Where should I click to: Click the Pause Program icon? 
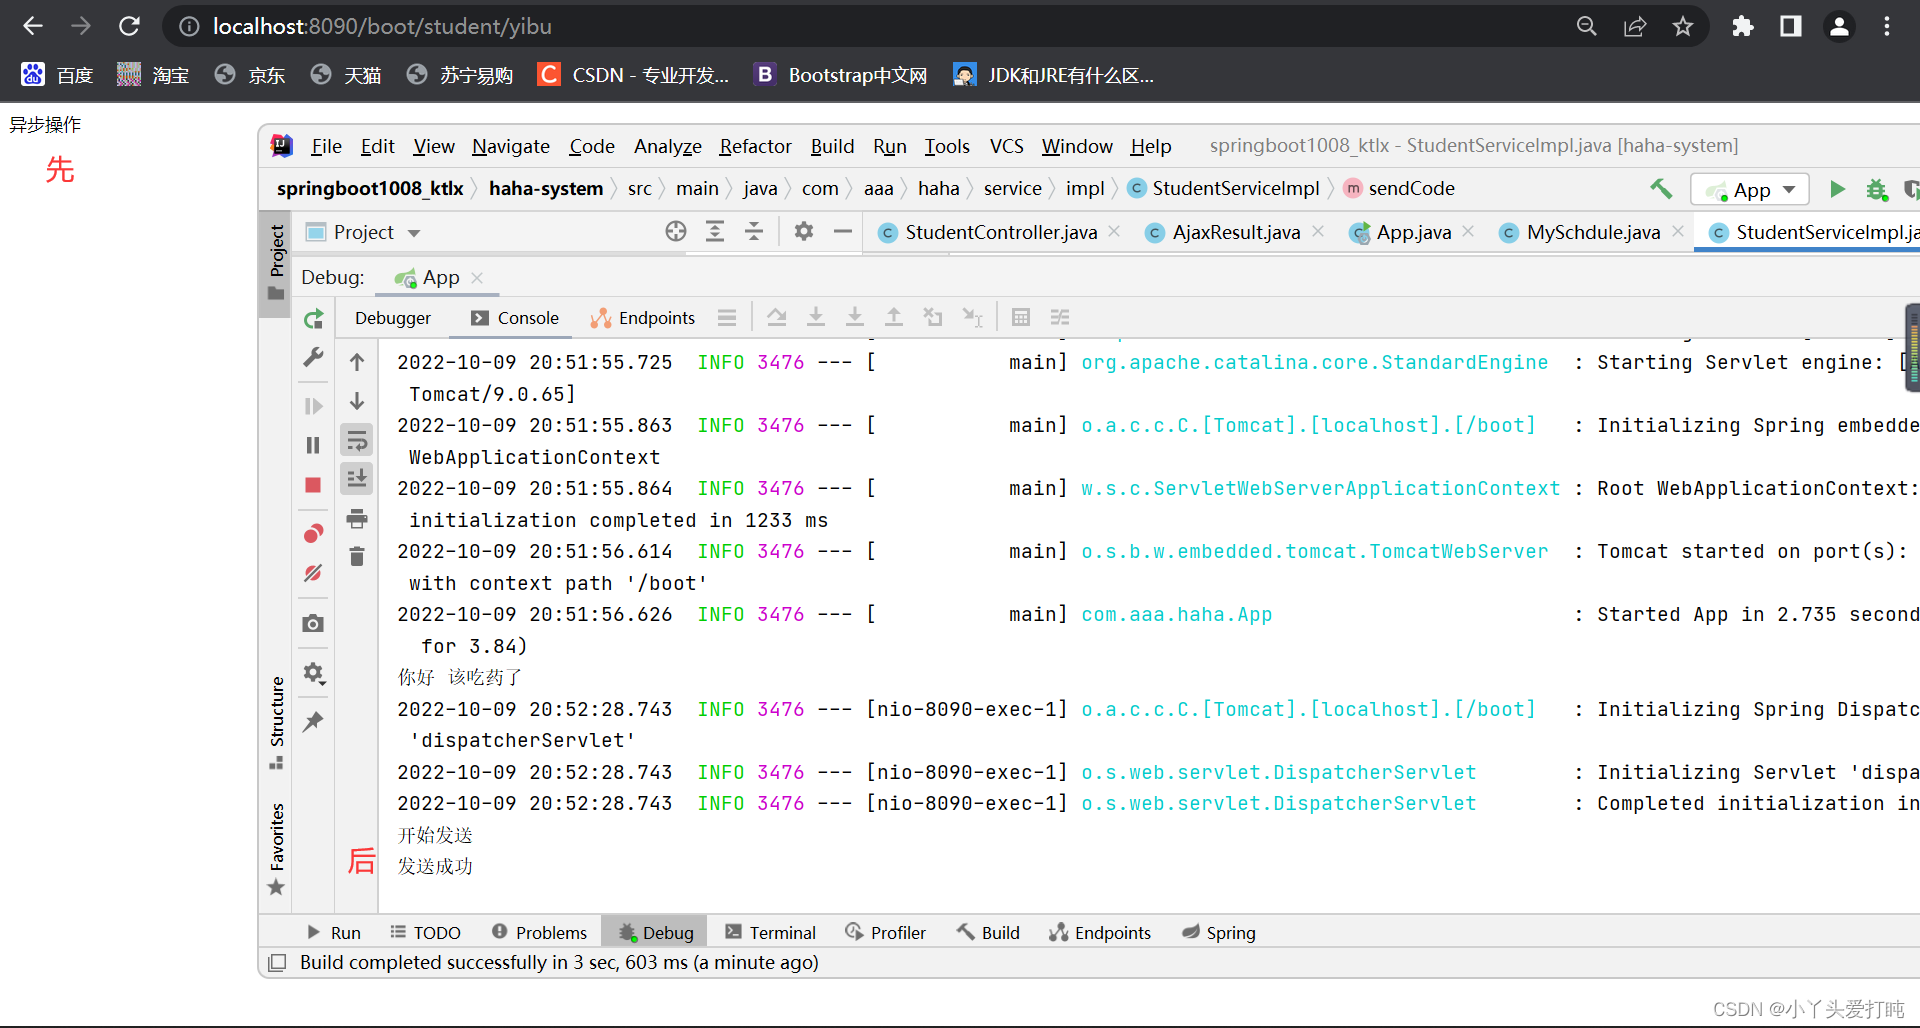coord(313,445)
